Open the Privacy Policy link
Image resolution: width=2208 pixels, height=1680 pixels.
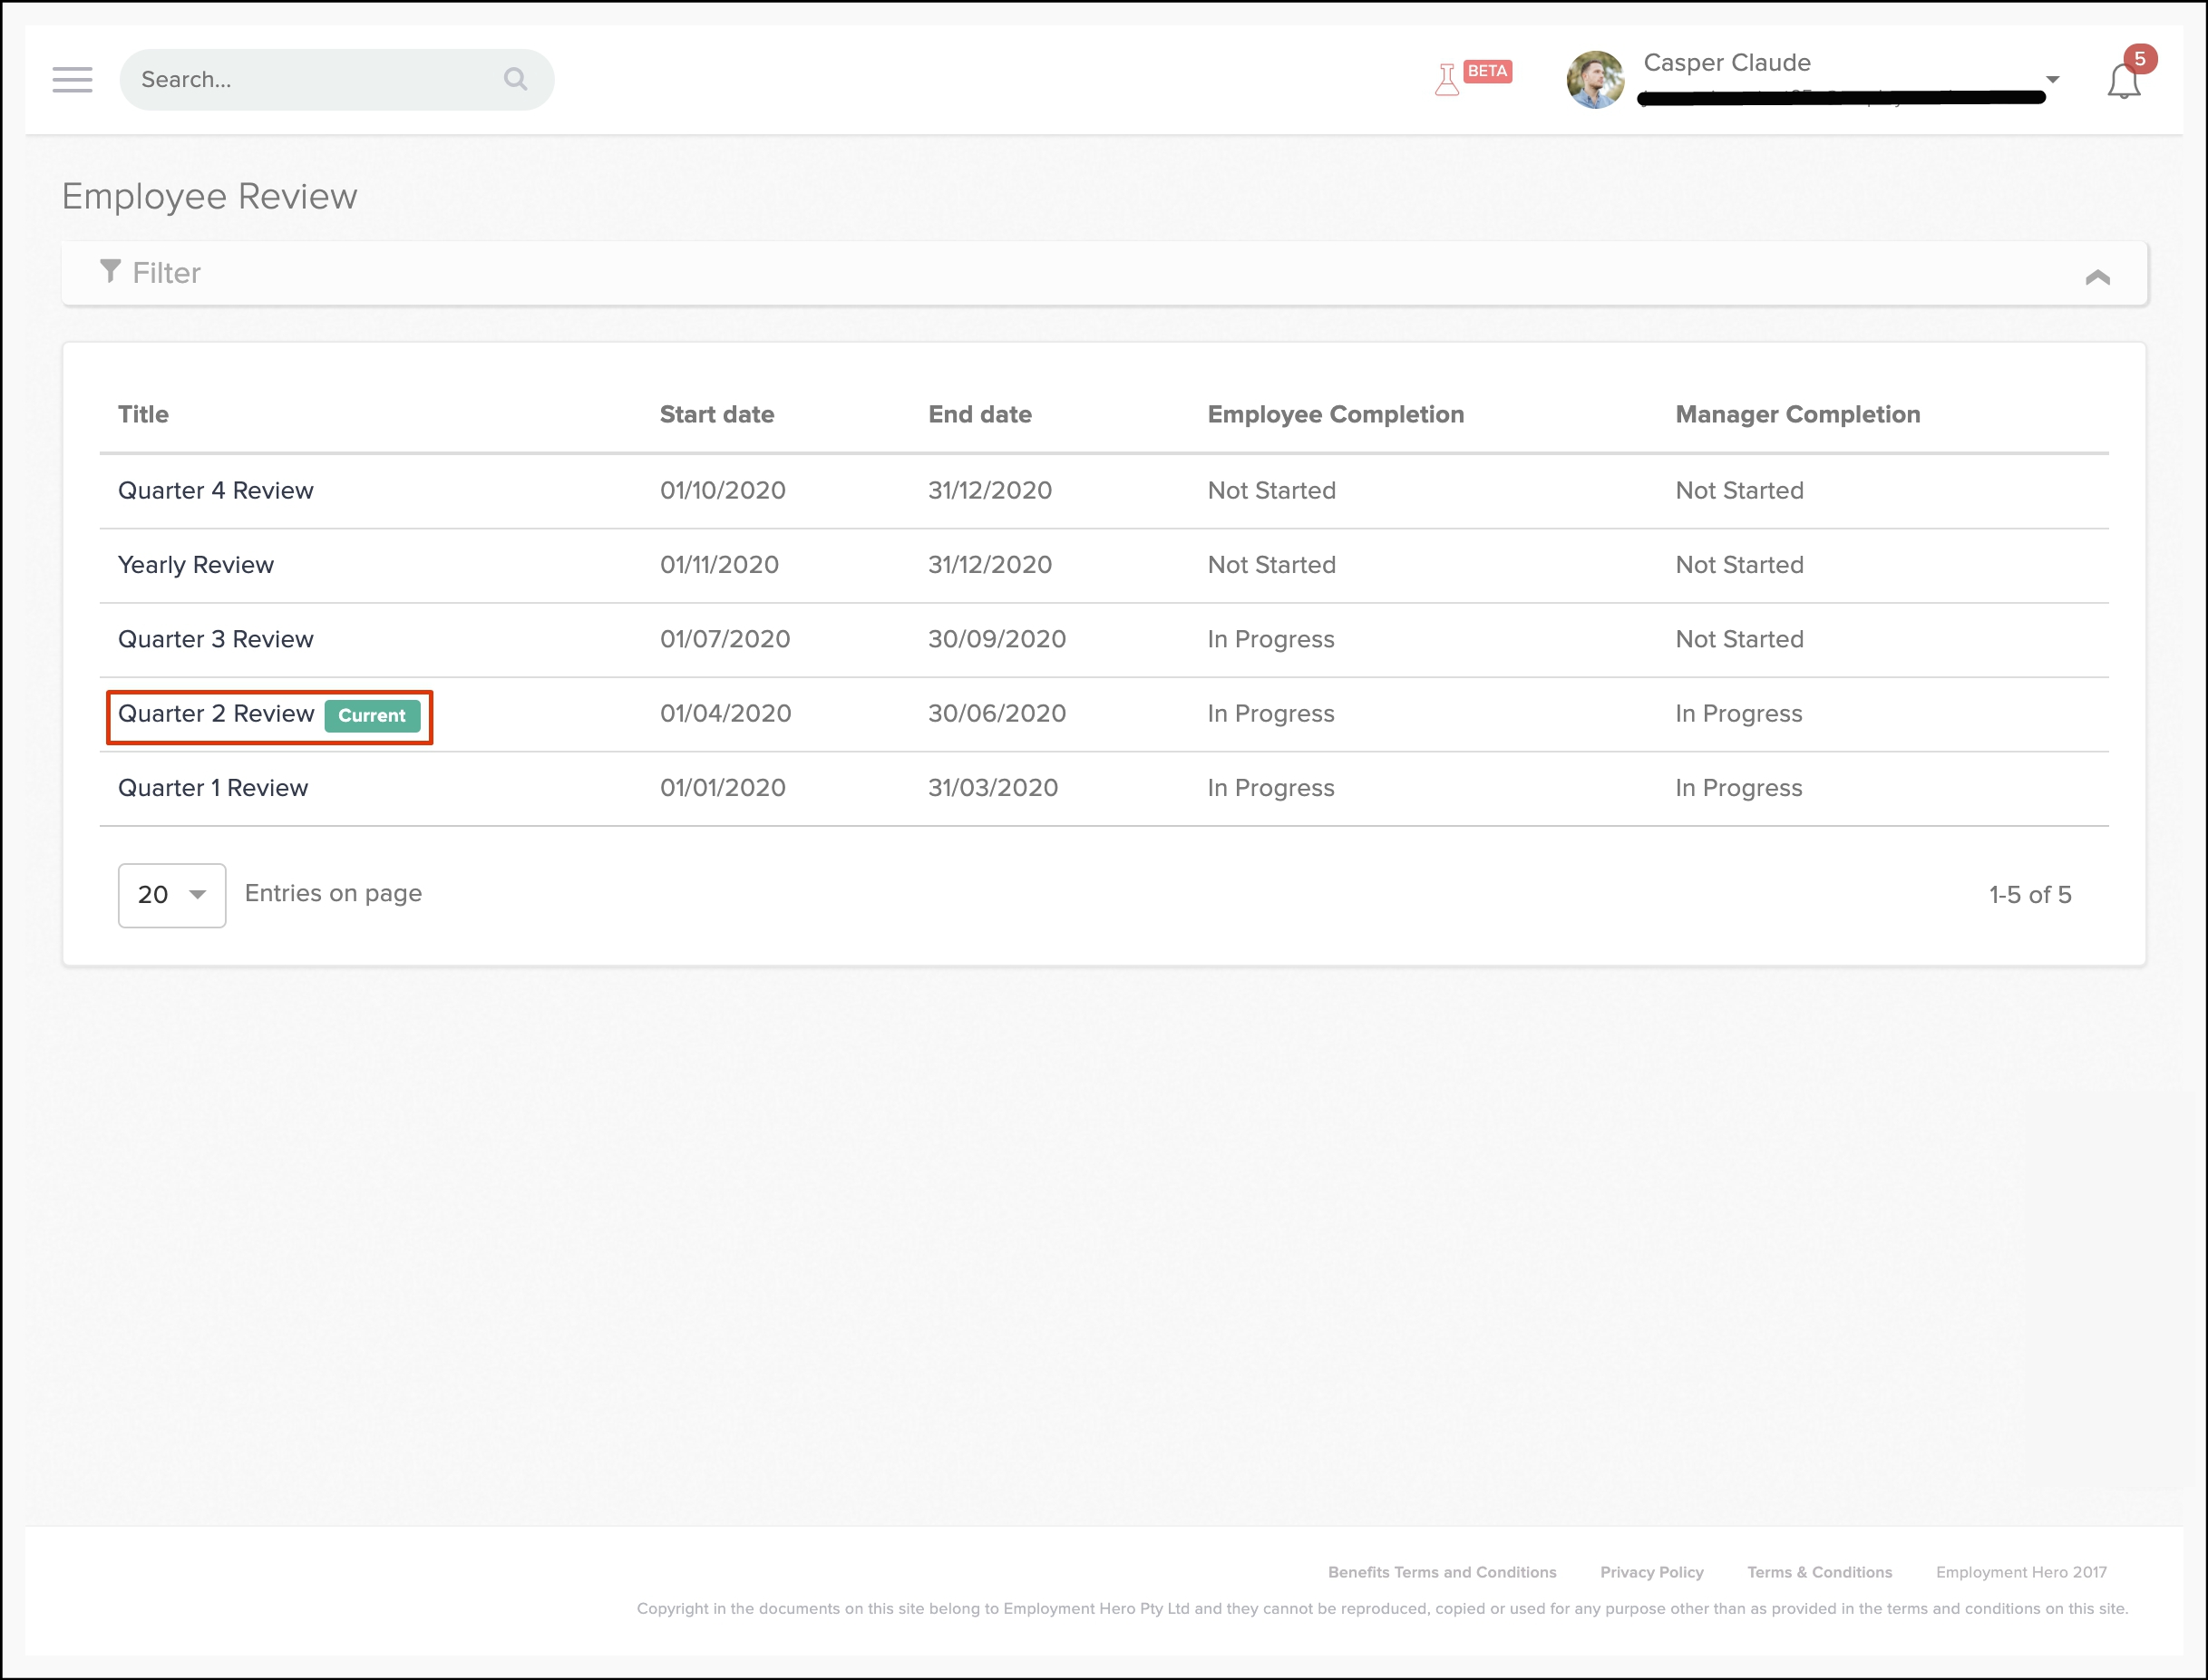pyautogui.click(x=1652, y=1572)
